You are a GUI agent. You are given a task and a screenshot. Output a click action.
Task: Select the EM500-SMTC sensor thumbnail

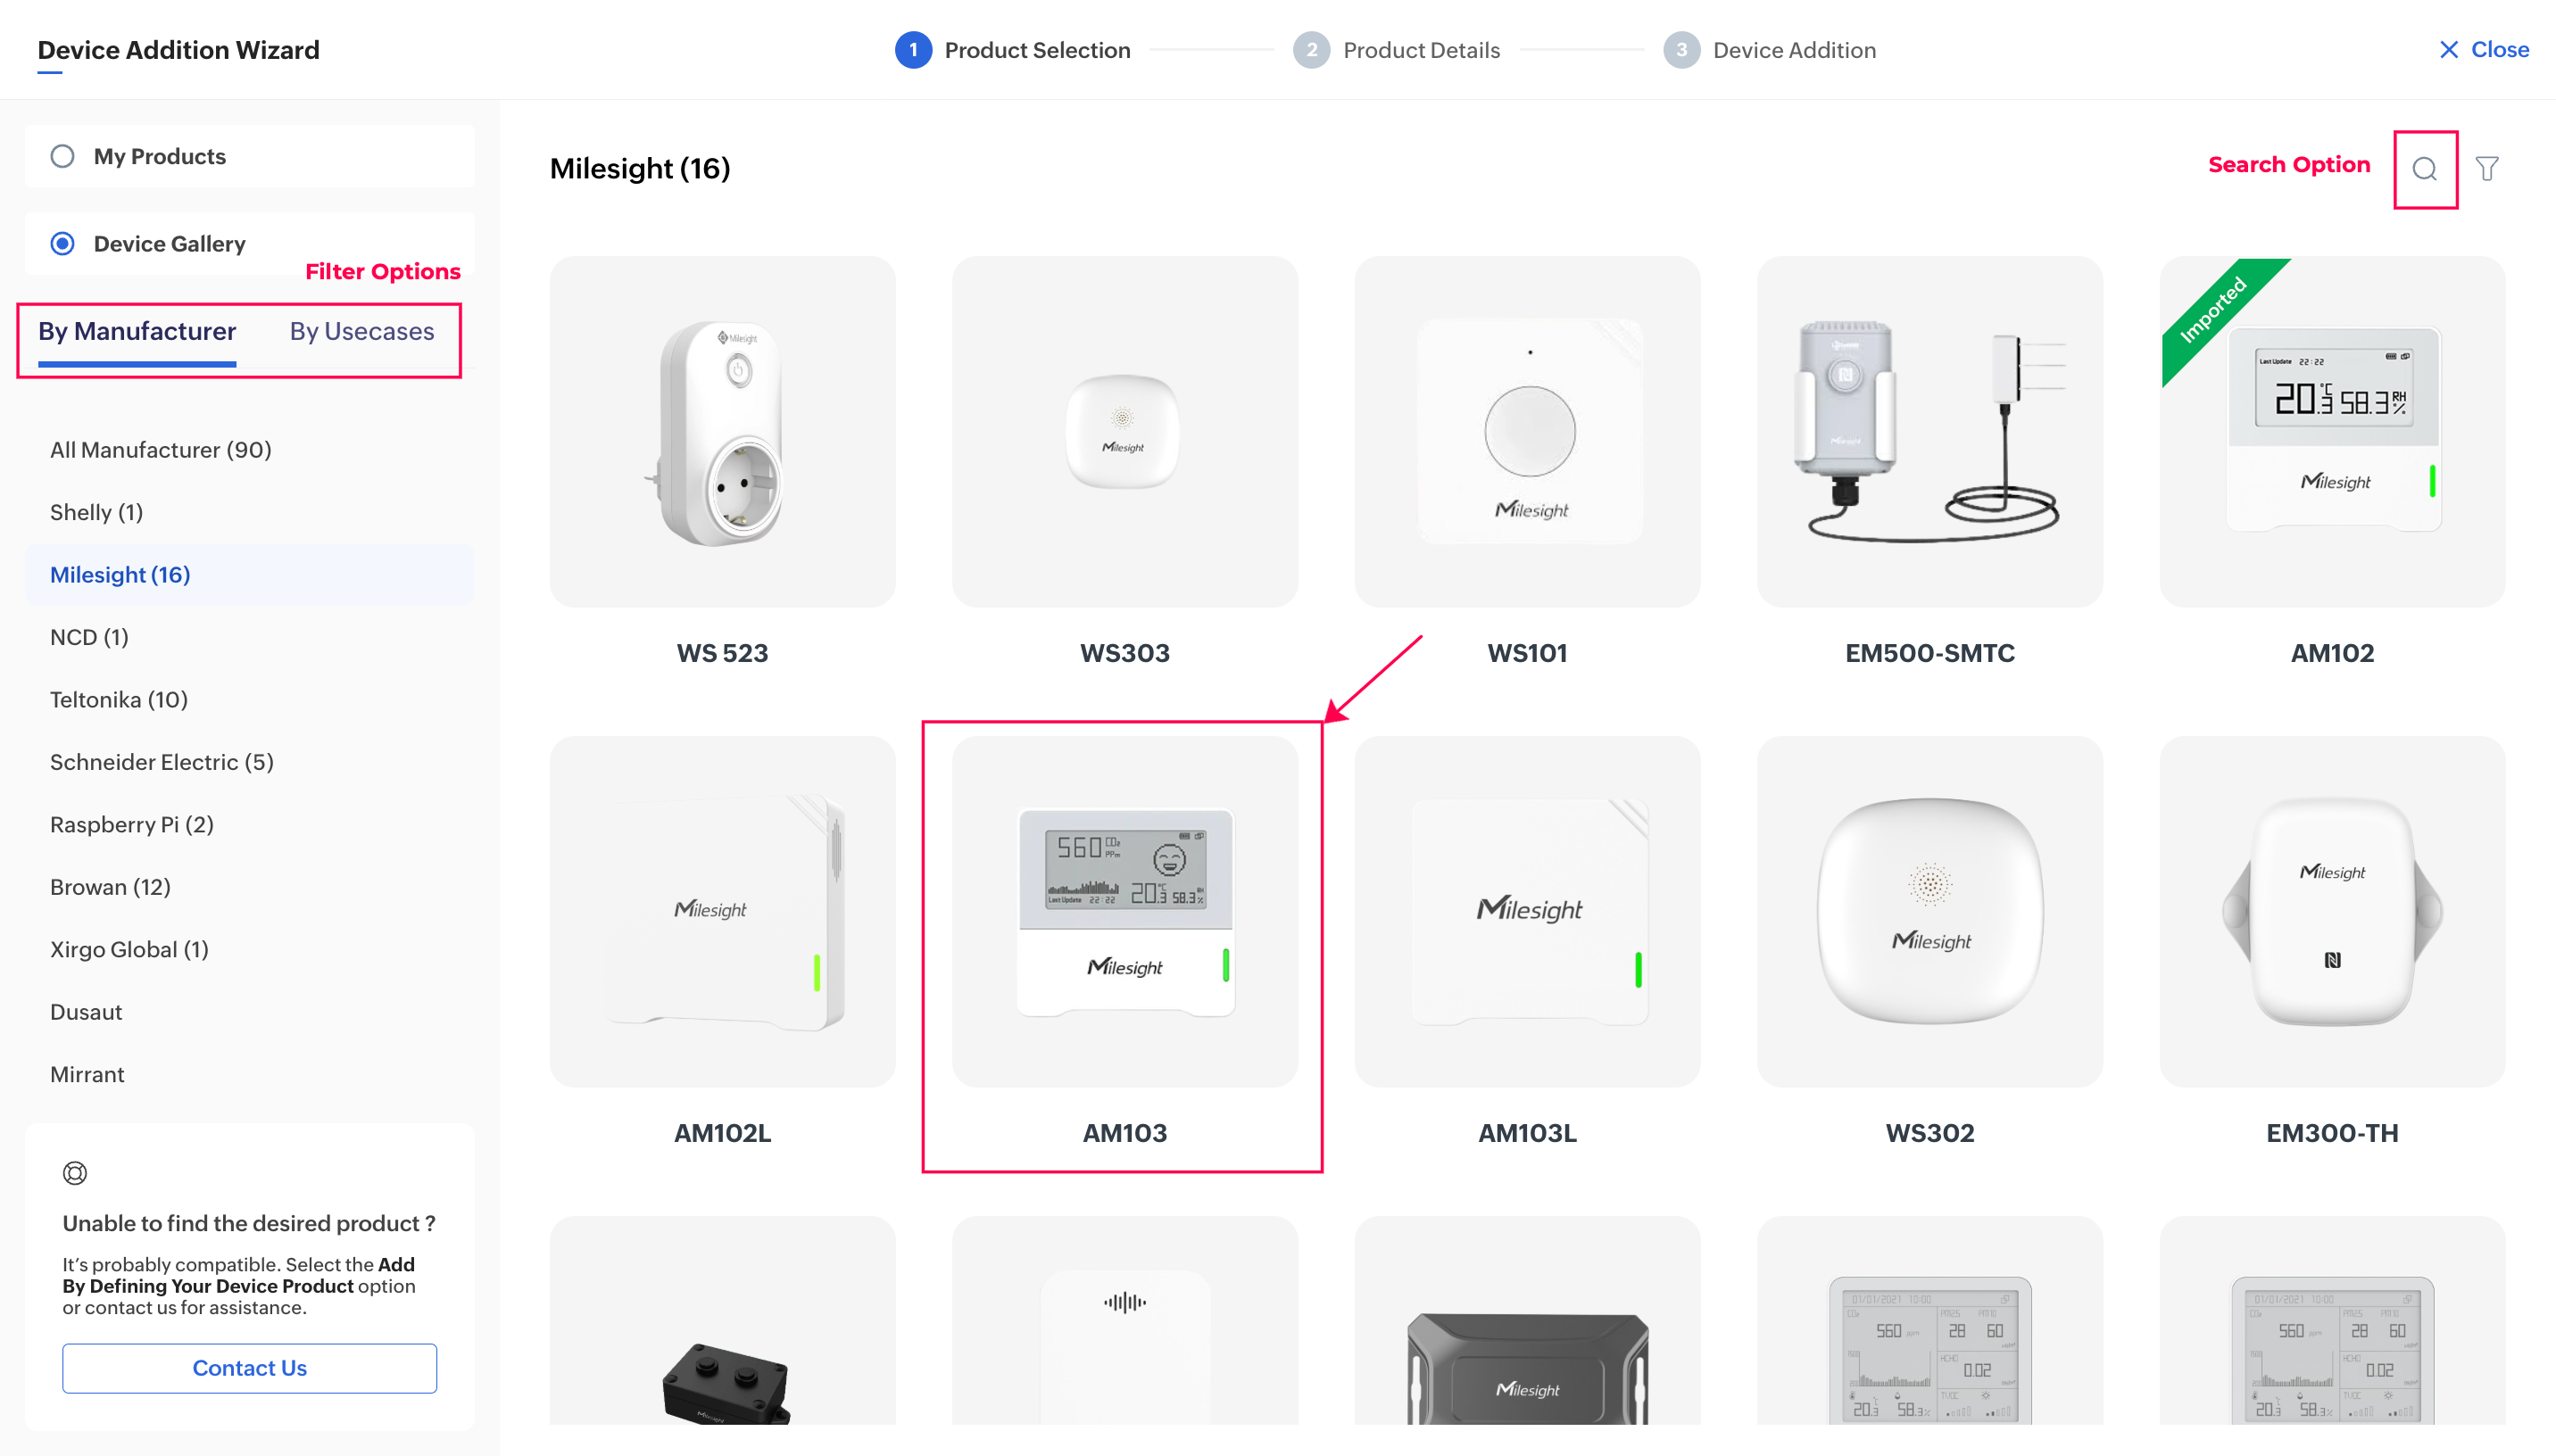1929,431
